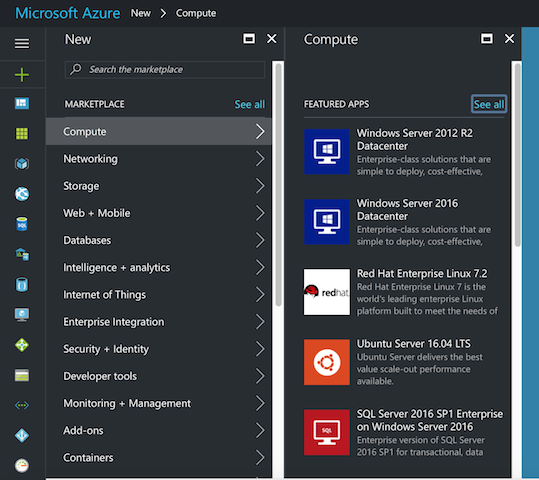
Task: Select the Web + Mobile marketplace item
Action: click(x=159, y=213)
